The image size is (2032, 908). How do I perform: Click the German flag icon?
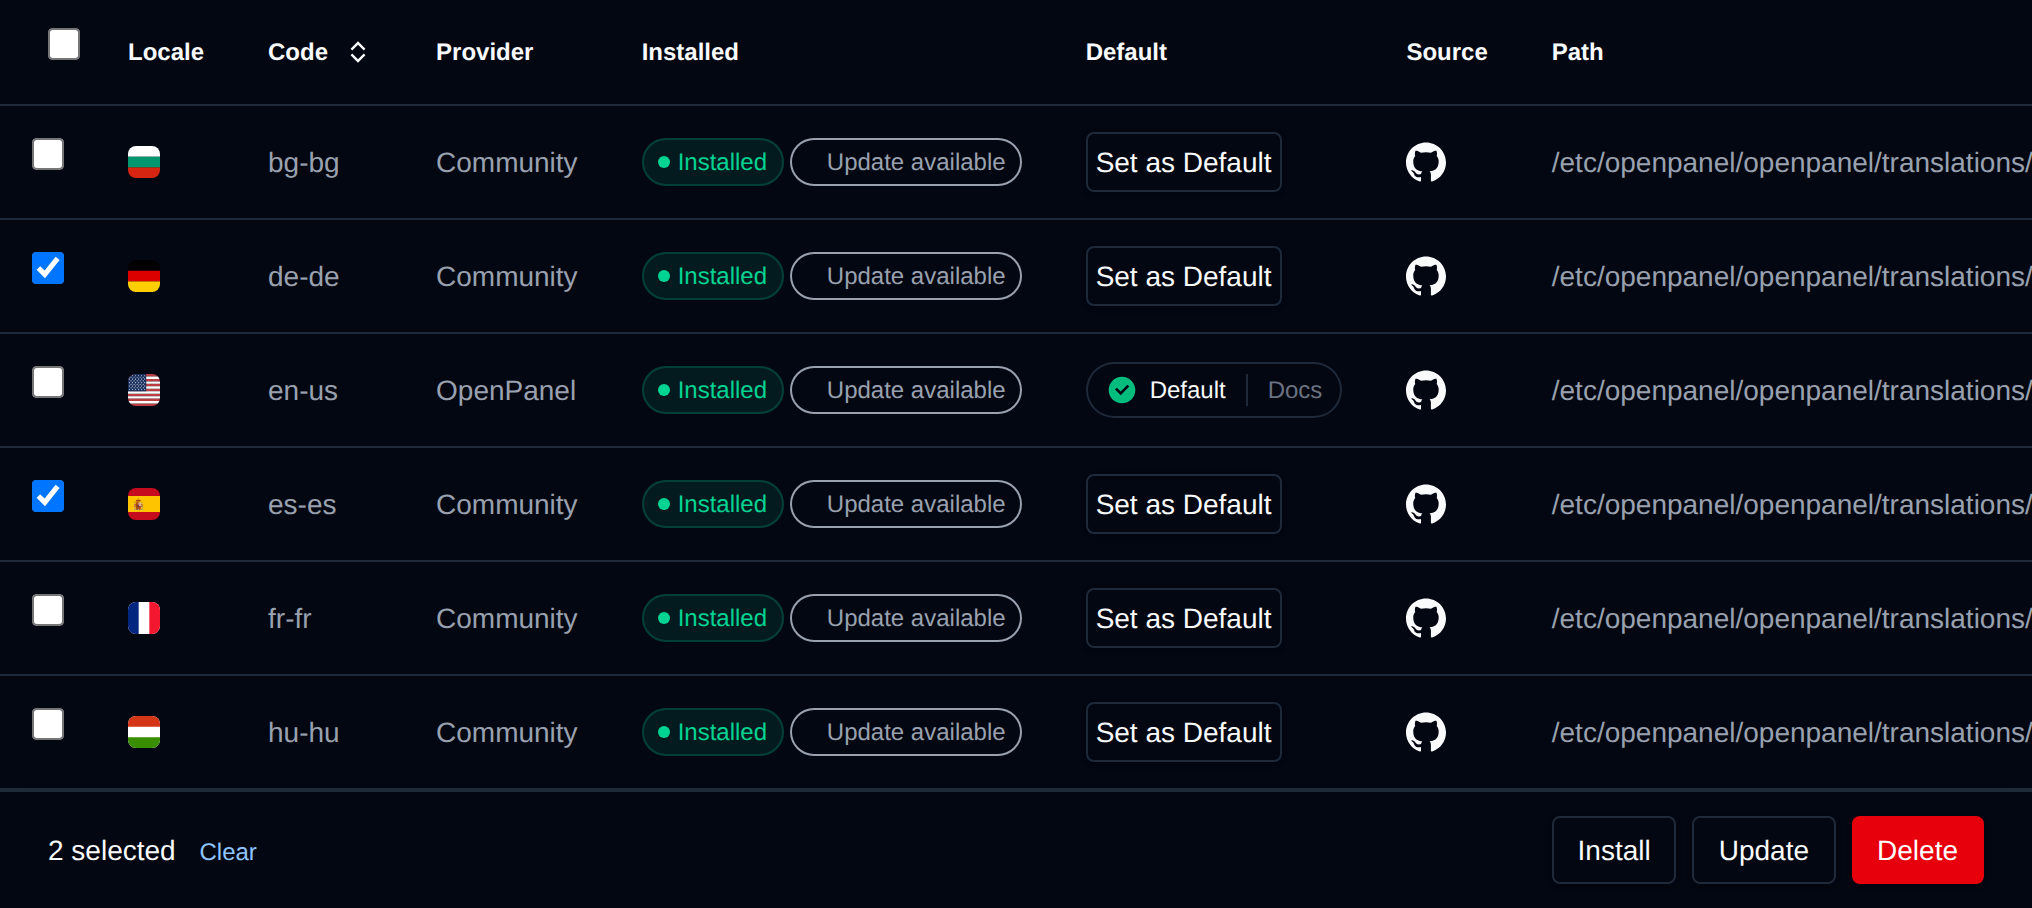[x=144, y=276]
